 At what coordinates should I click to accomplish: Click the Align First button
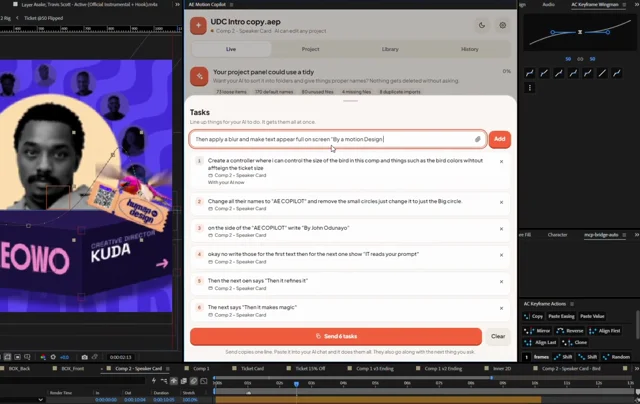point(605,331)
